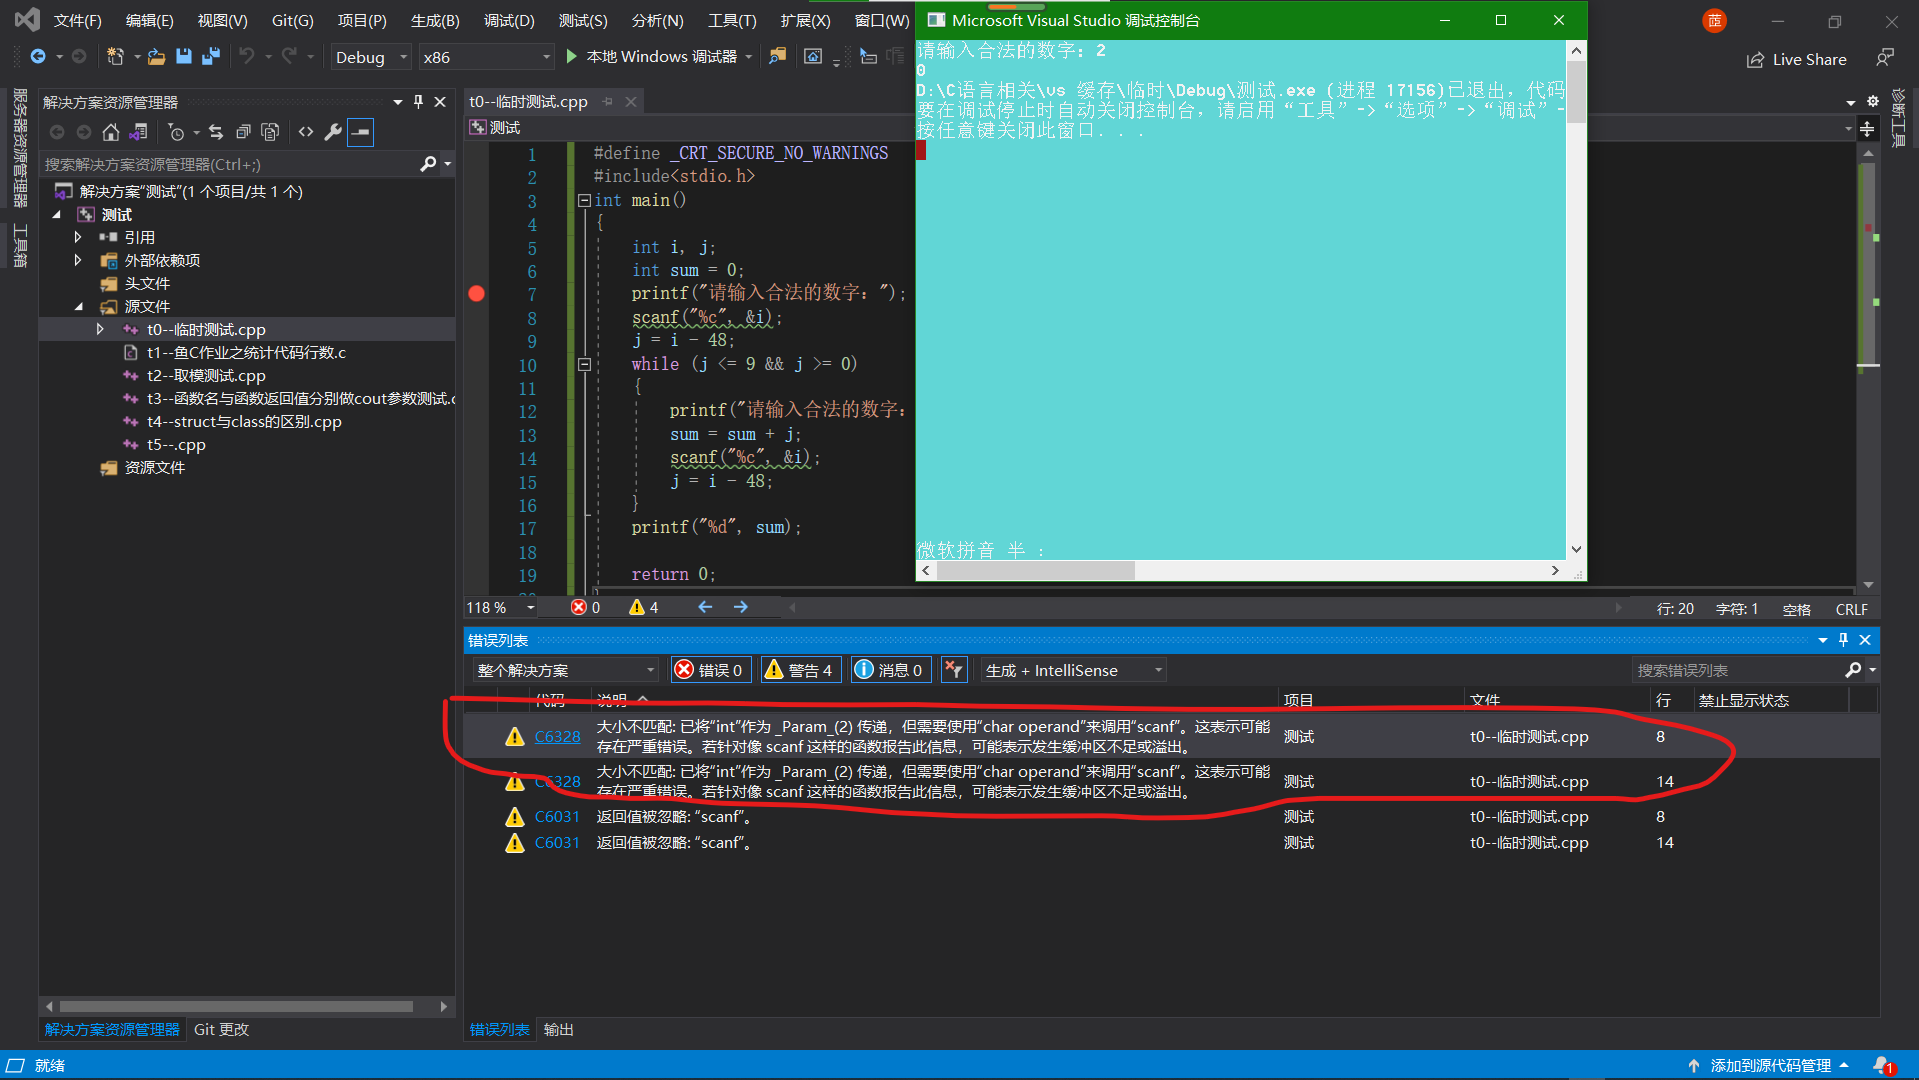Click Collapse All icon in Solution Explorer
Image resolution: width=1919 pixels, height=1080 pixels.
(x=243, y=132)
